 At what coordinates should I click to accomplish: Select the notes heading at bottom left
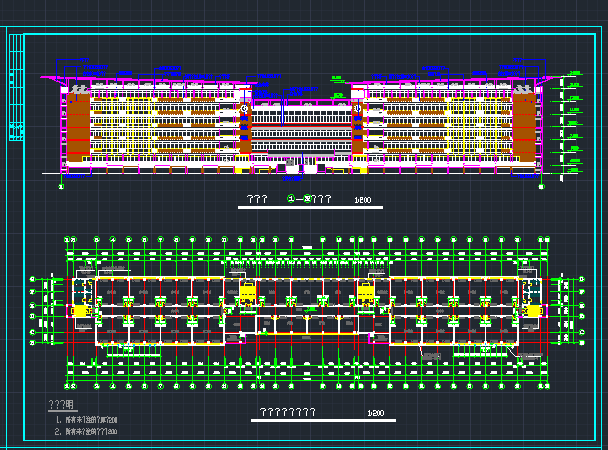point(60,405)
